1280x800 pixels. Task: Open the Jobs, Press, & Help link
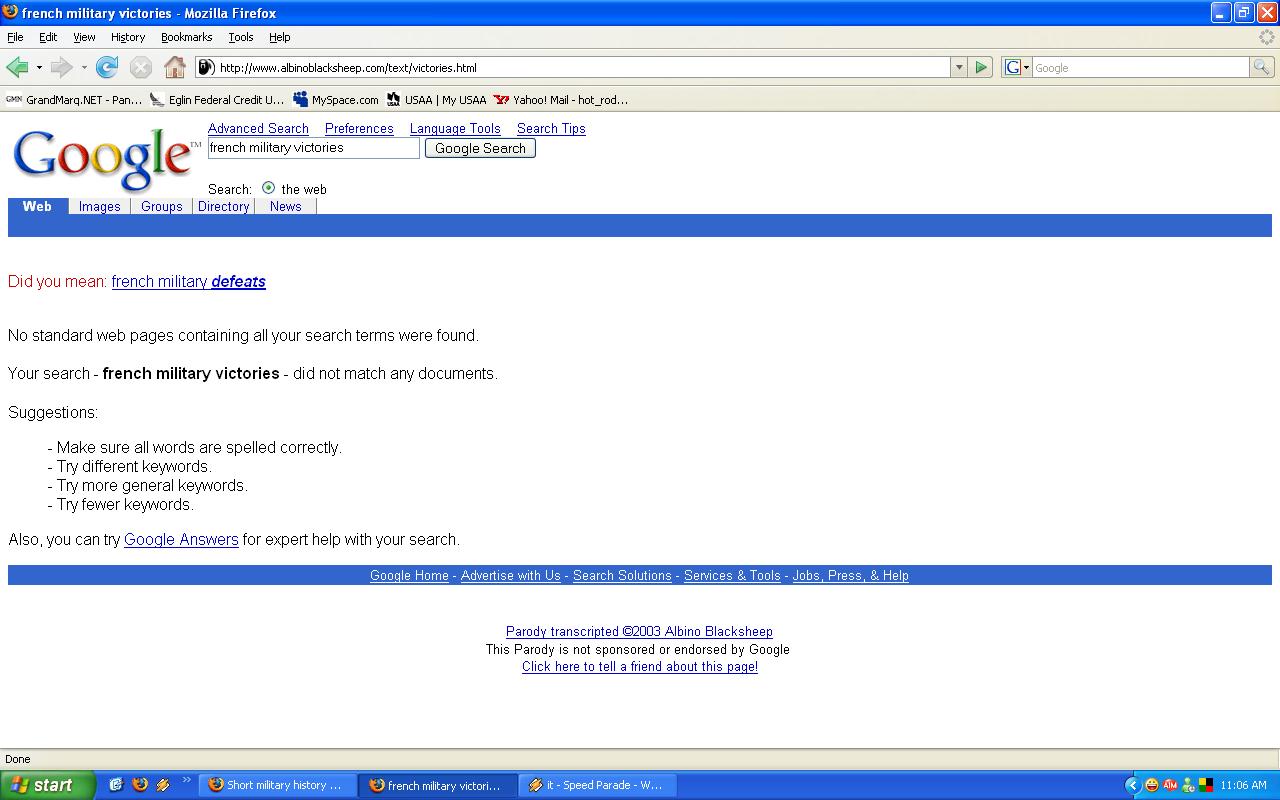click(x=851, y=575)
